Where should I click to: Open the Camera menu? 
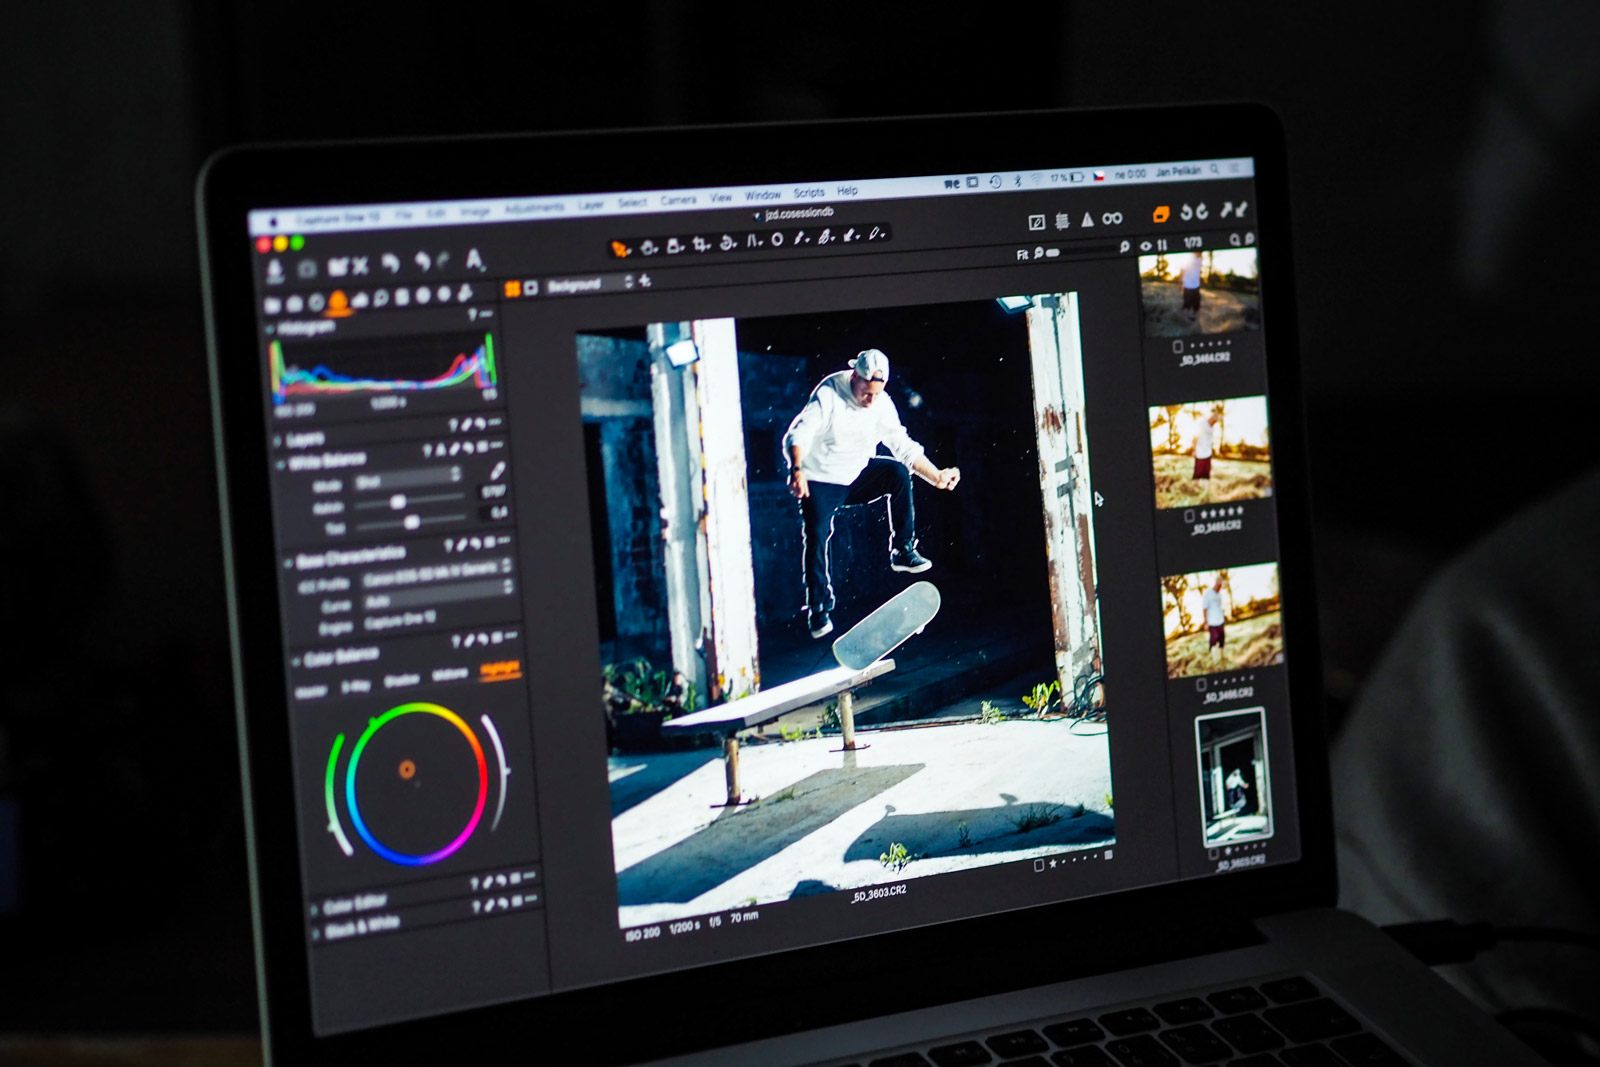(678, 200)
